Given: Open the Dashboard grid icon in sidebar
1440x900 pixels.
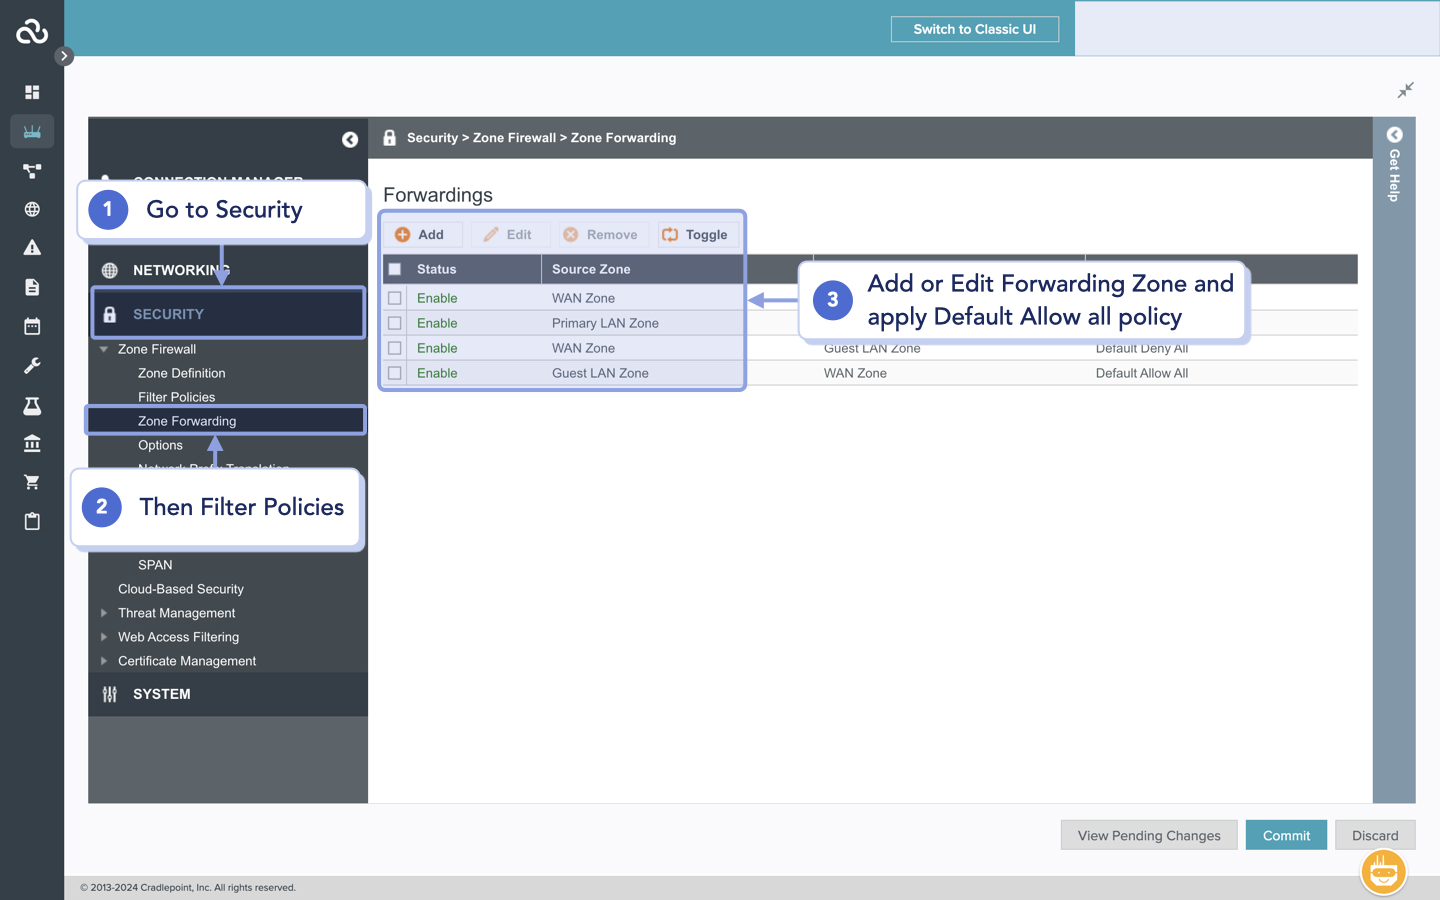Looking at the screenshot, I should click(32, 92).
